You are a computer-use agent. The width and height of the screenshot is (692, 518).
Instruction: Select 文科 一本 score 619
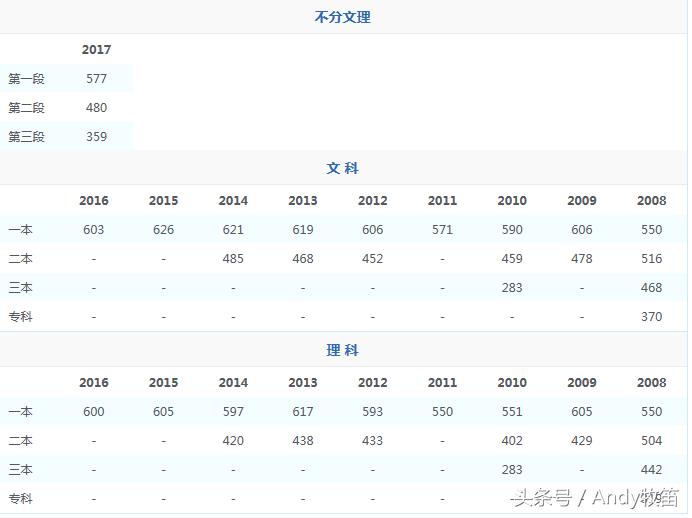point(303,230)
